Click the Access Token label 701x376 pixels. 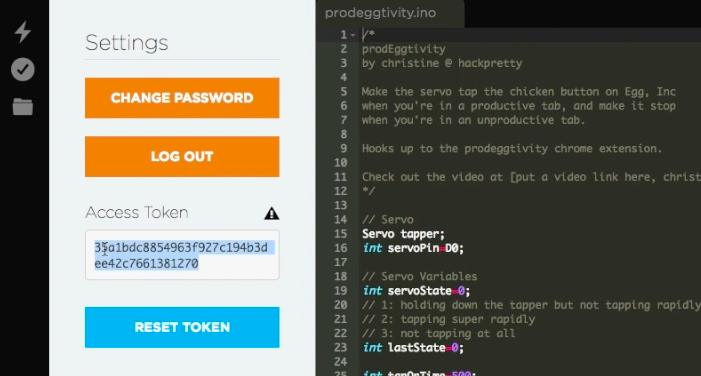(x=137, y=212)
